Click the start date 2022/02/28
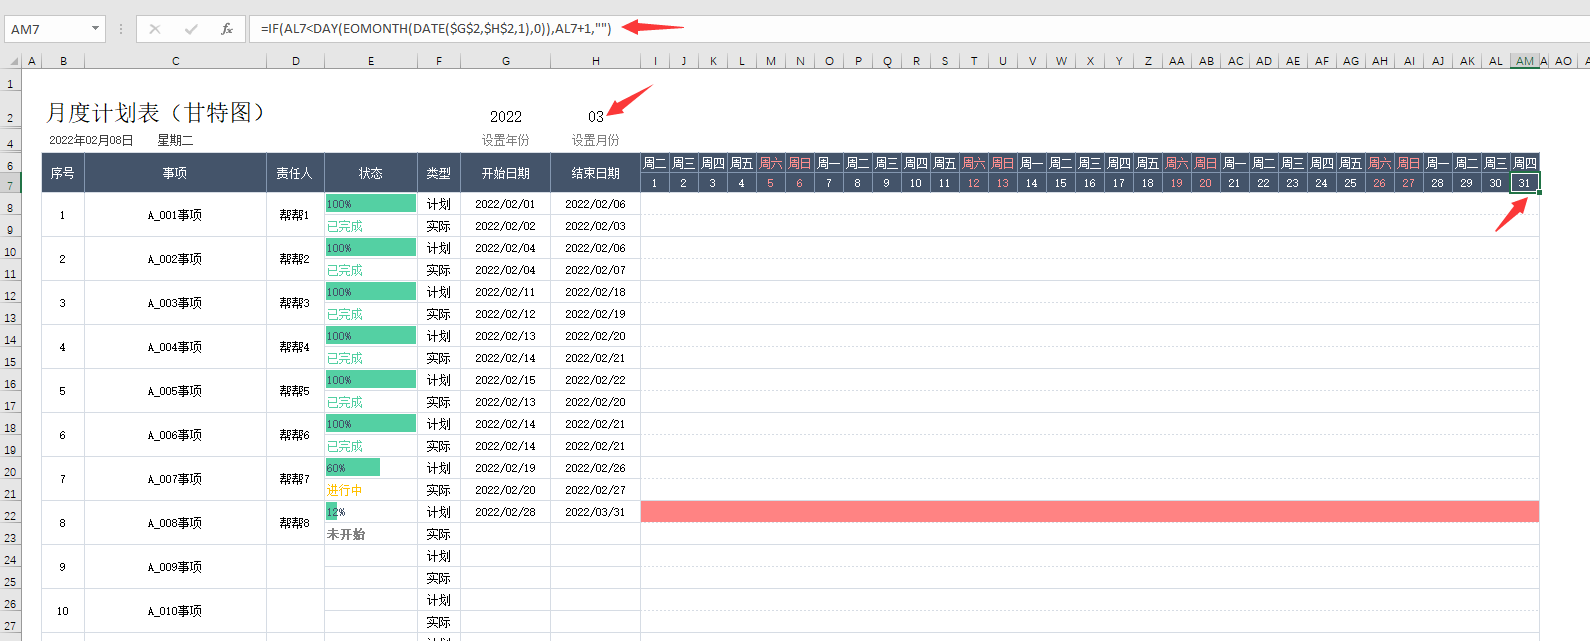This screenshot has width=1590, height=641. (x=506, y=512)
